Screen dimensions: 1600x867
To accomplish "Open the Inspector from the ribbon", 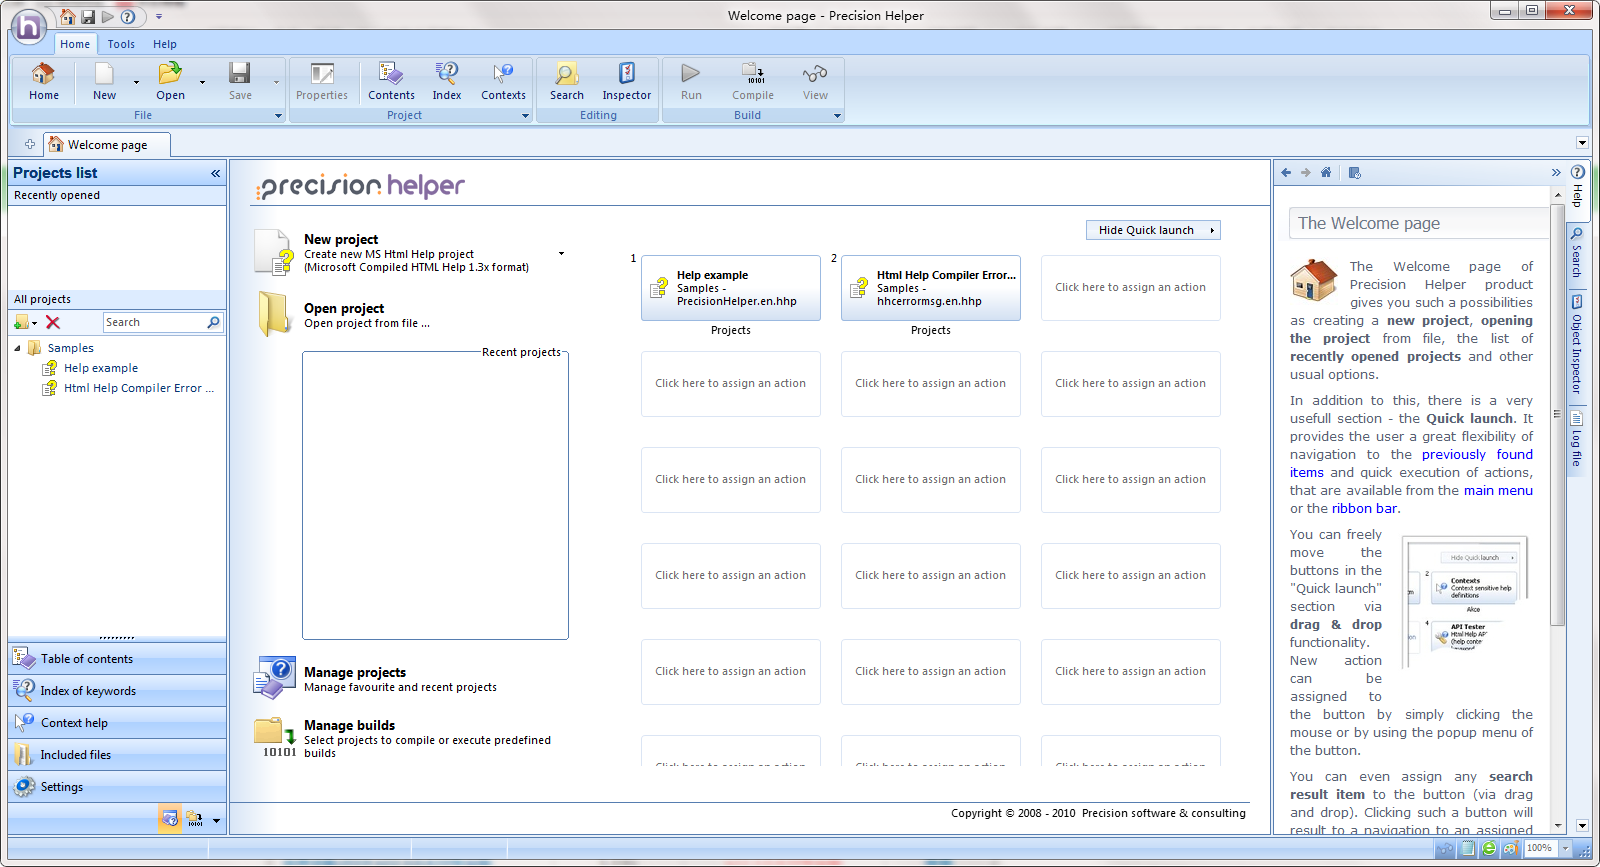I will pos(627,82).
